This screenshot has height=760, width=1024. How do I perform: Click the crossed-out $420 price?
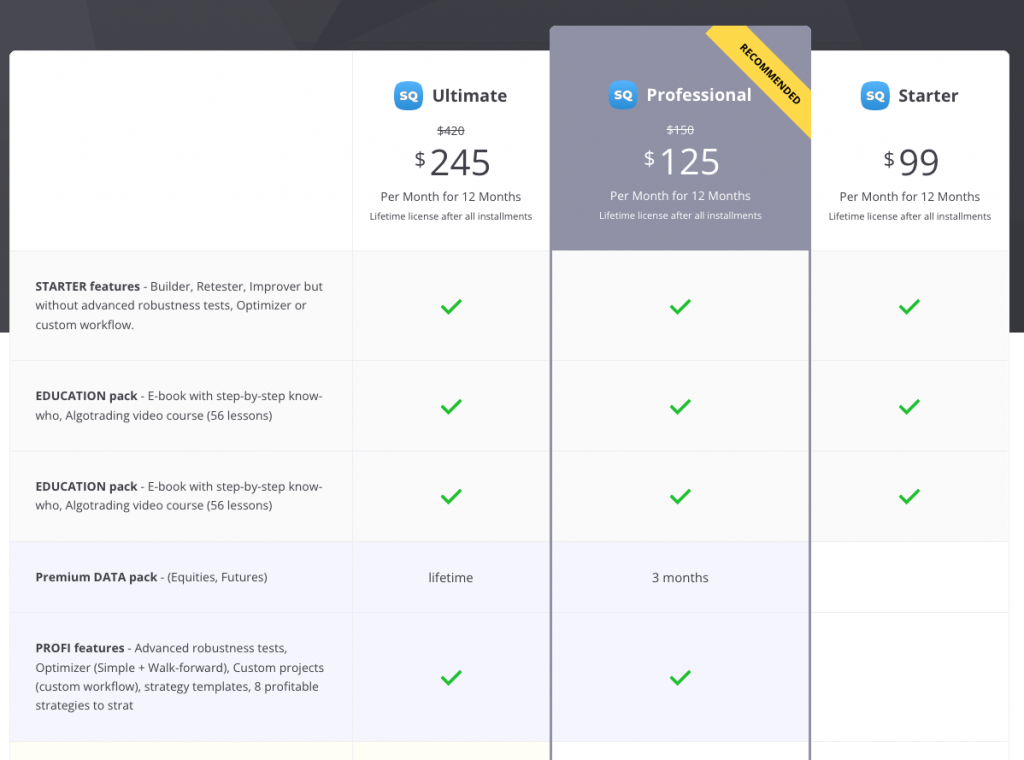(451, 131)
